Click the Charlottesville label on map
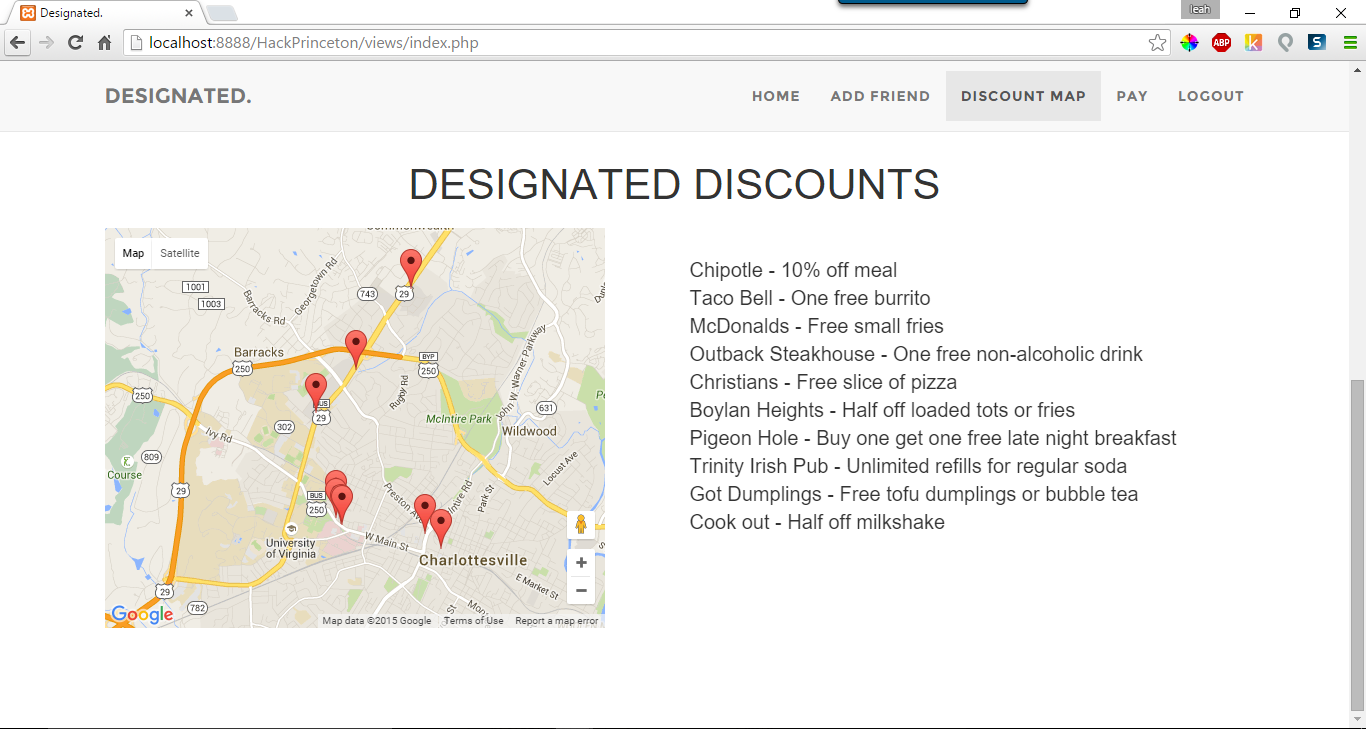Image resolution: width=1366 pixels, height=729 pixels. point(473,561)
